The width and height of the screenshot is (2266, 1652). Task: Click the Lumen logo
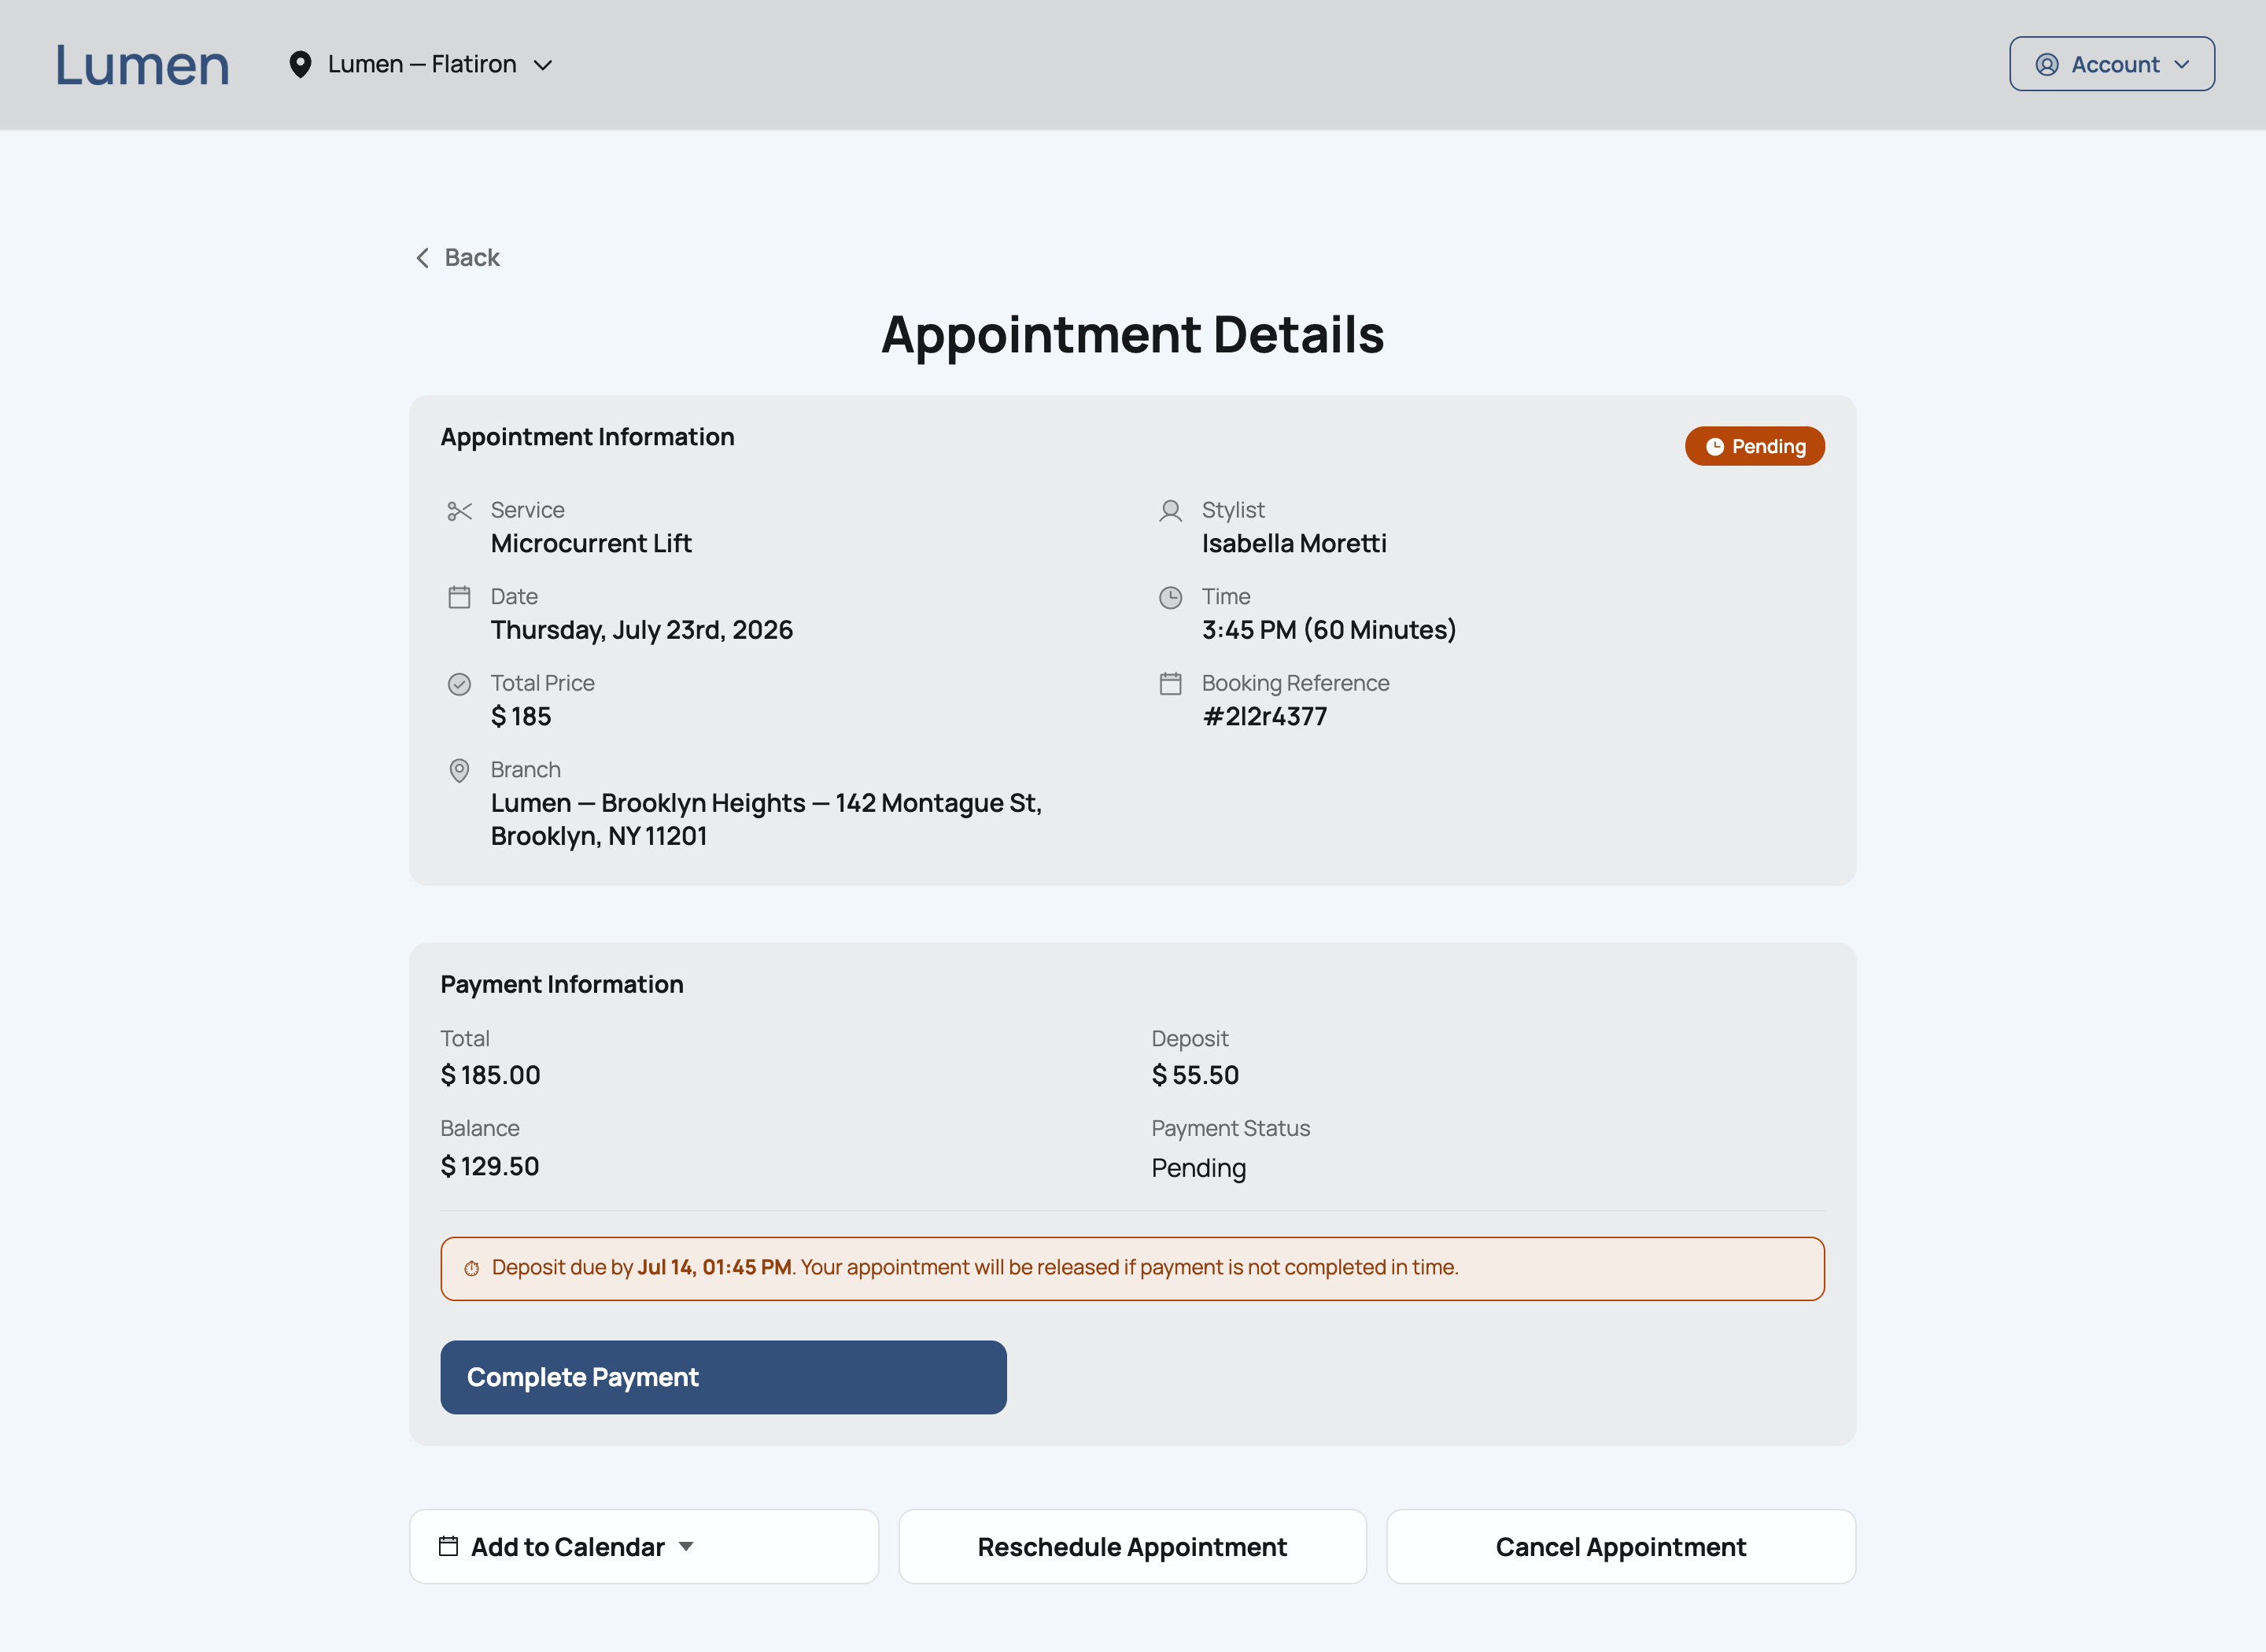click(142, 65)
